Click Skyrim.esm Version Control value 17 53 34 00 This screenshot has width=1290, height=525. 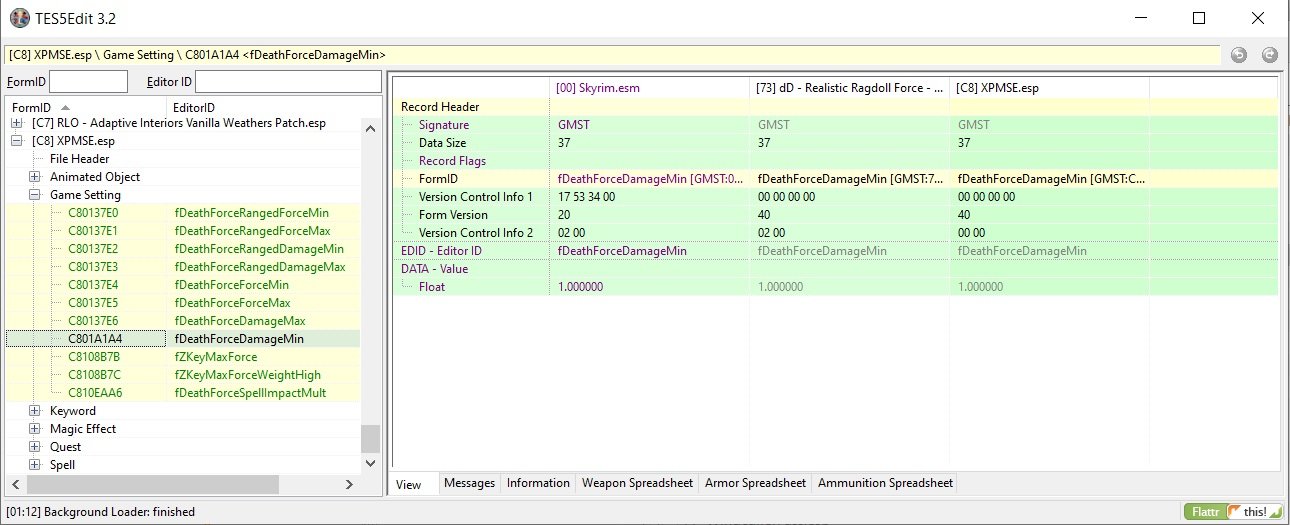pos(586,197)
